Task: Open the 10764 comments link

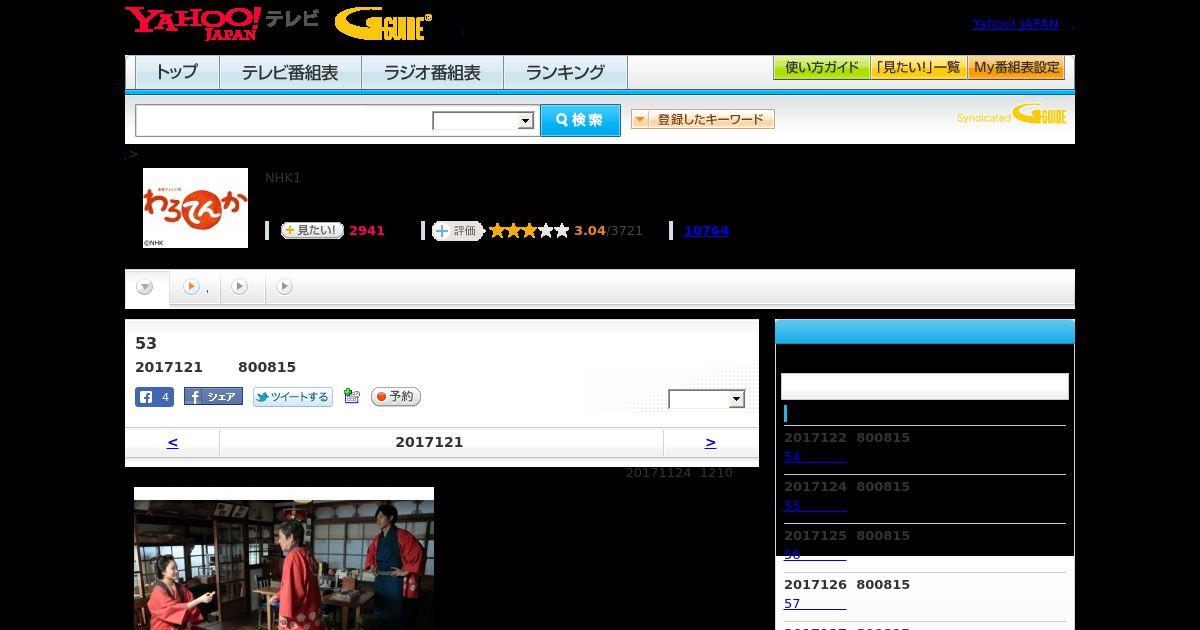Action: [706, 231]
